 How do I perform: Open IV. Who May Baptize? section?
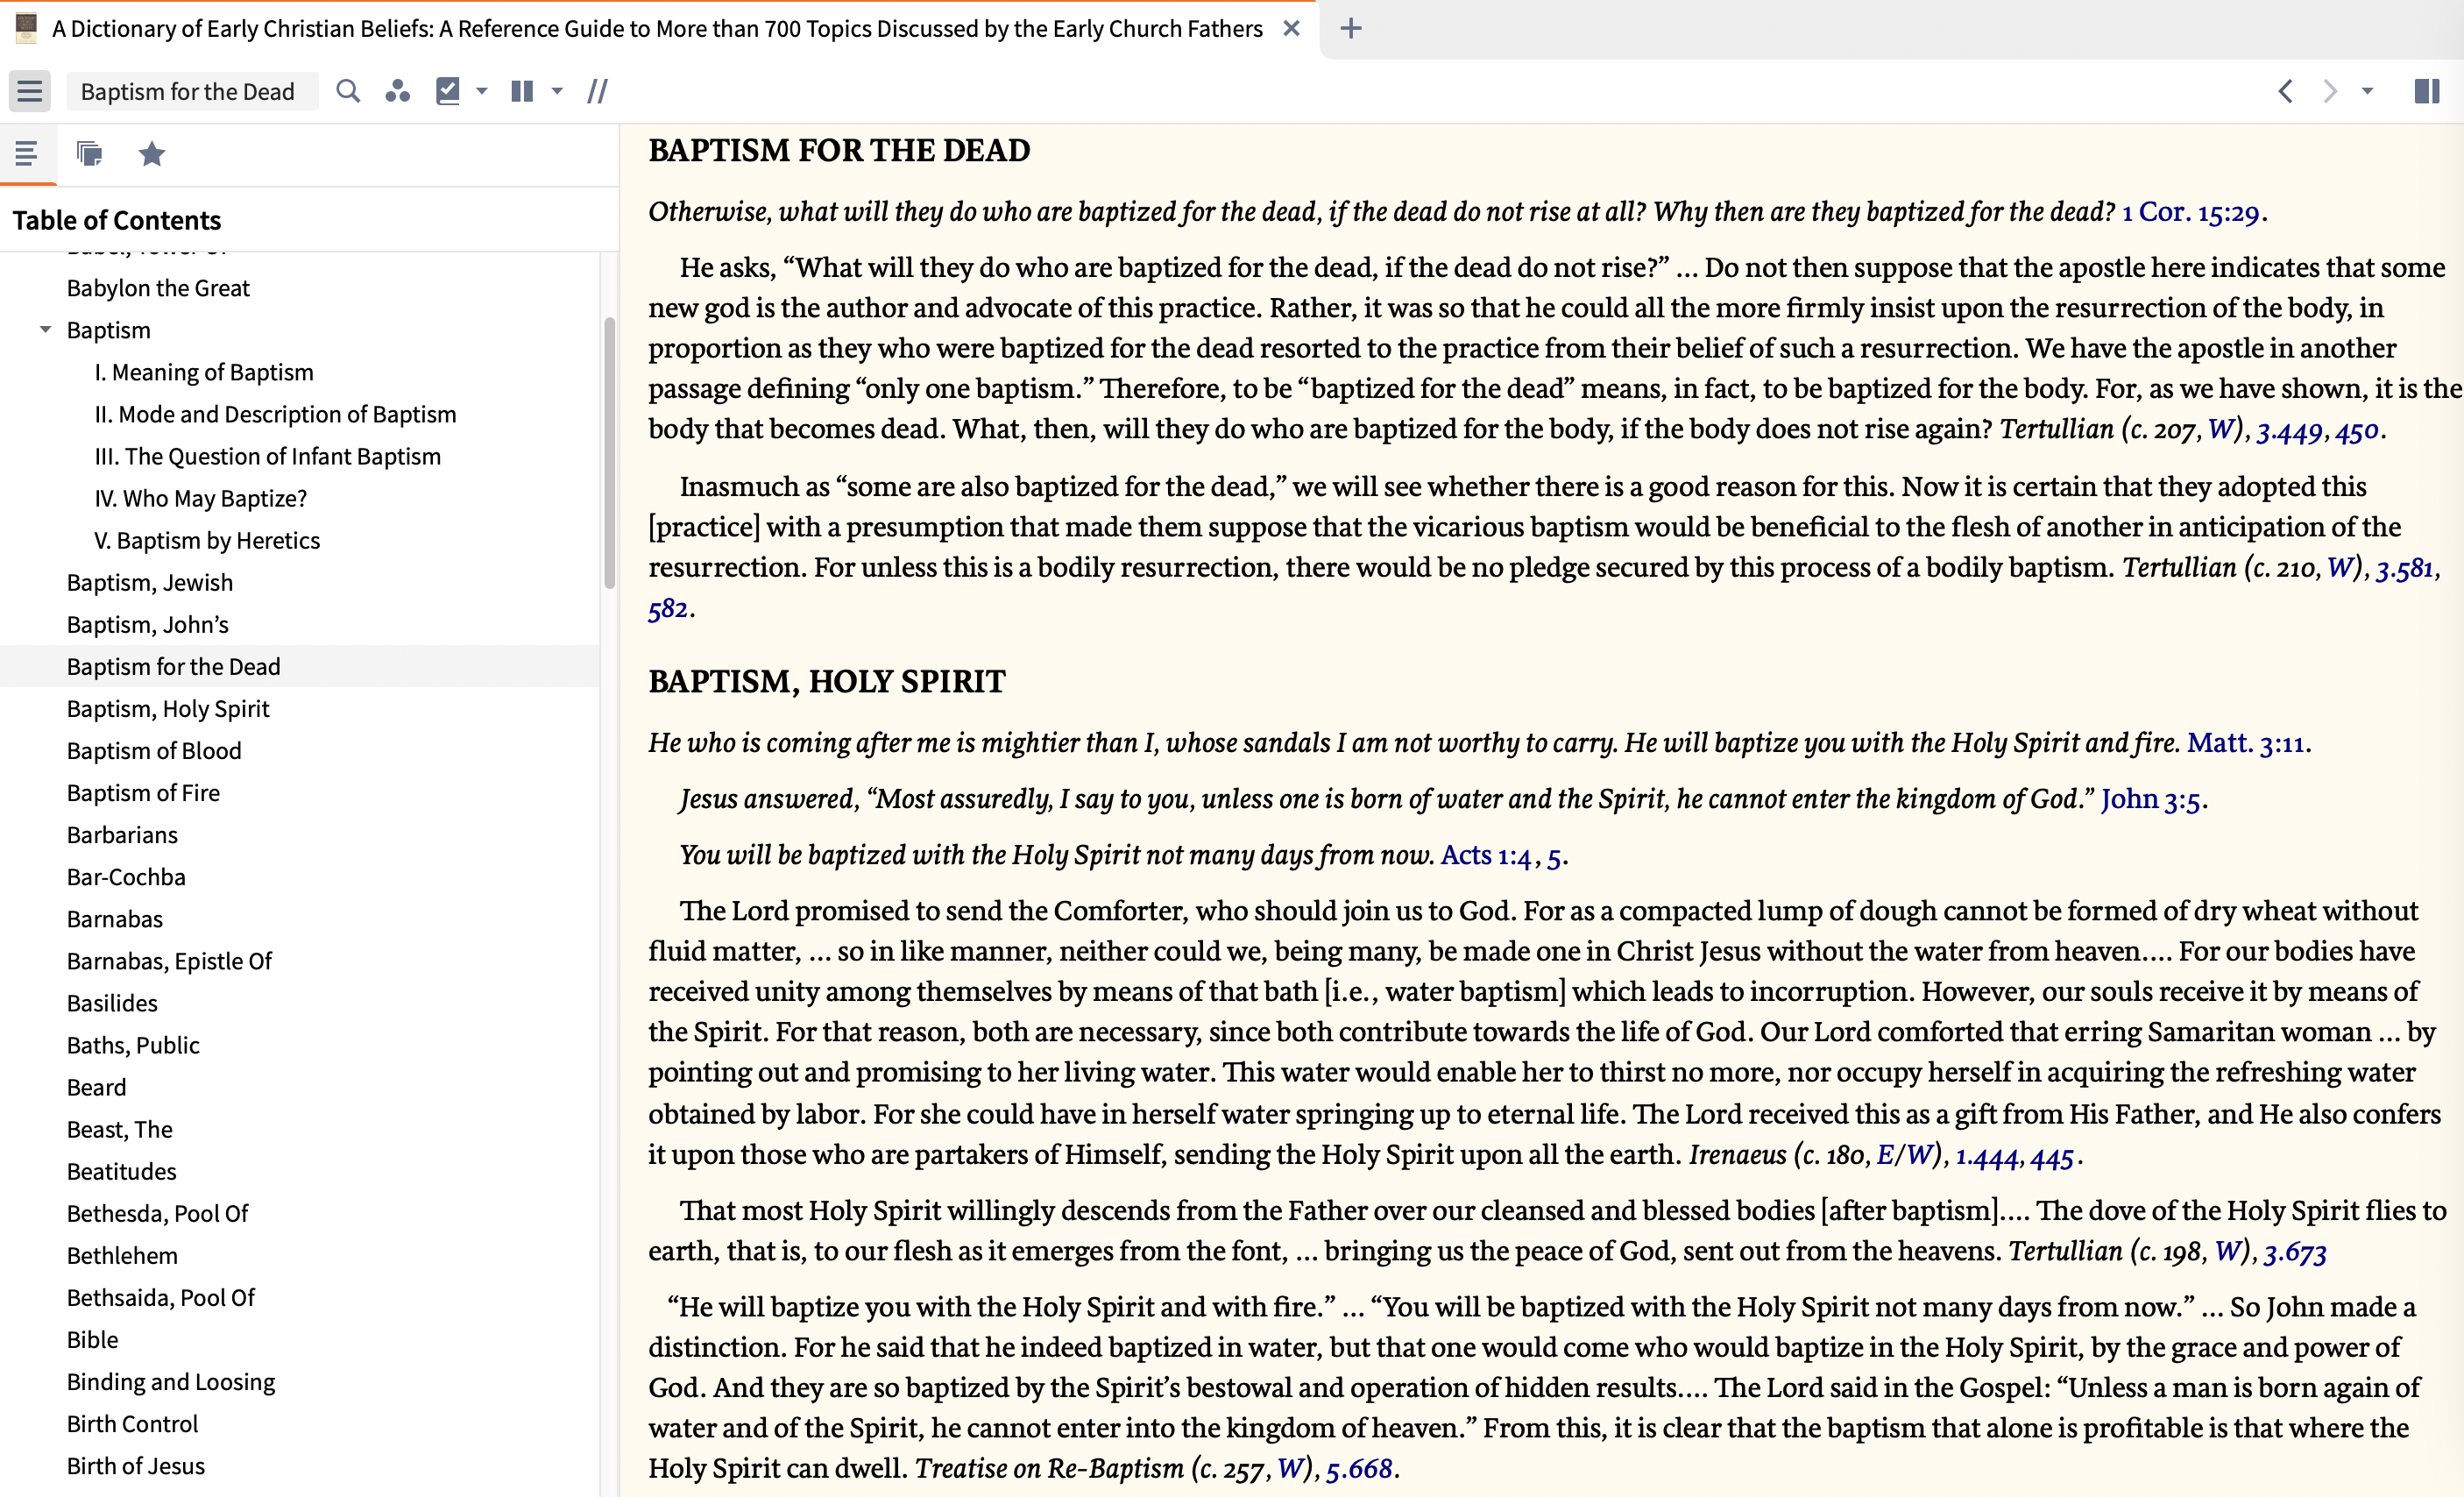200,498
